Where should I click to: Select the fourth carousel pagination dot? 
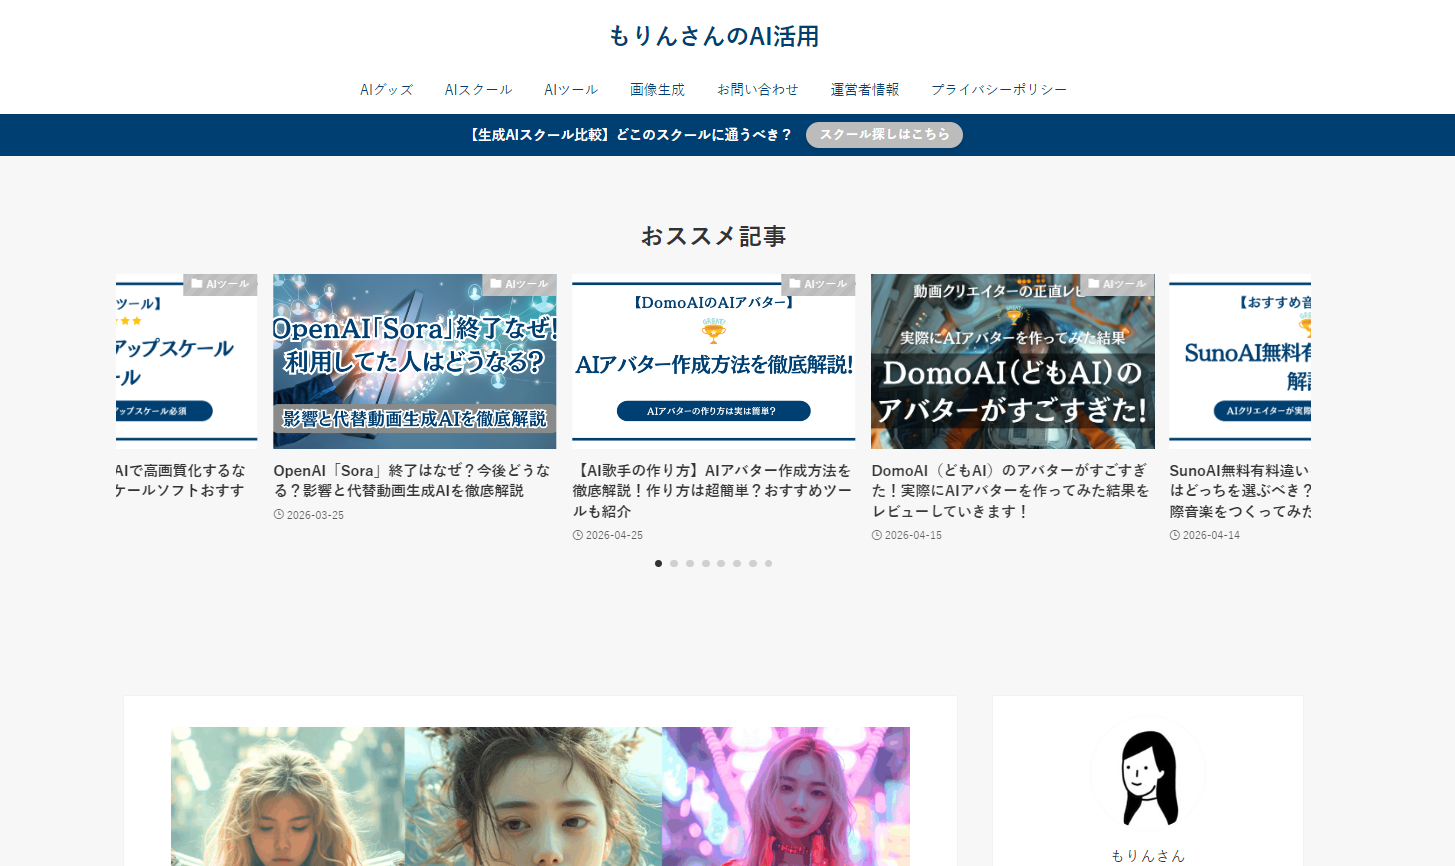point(706,564)
